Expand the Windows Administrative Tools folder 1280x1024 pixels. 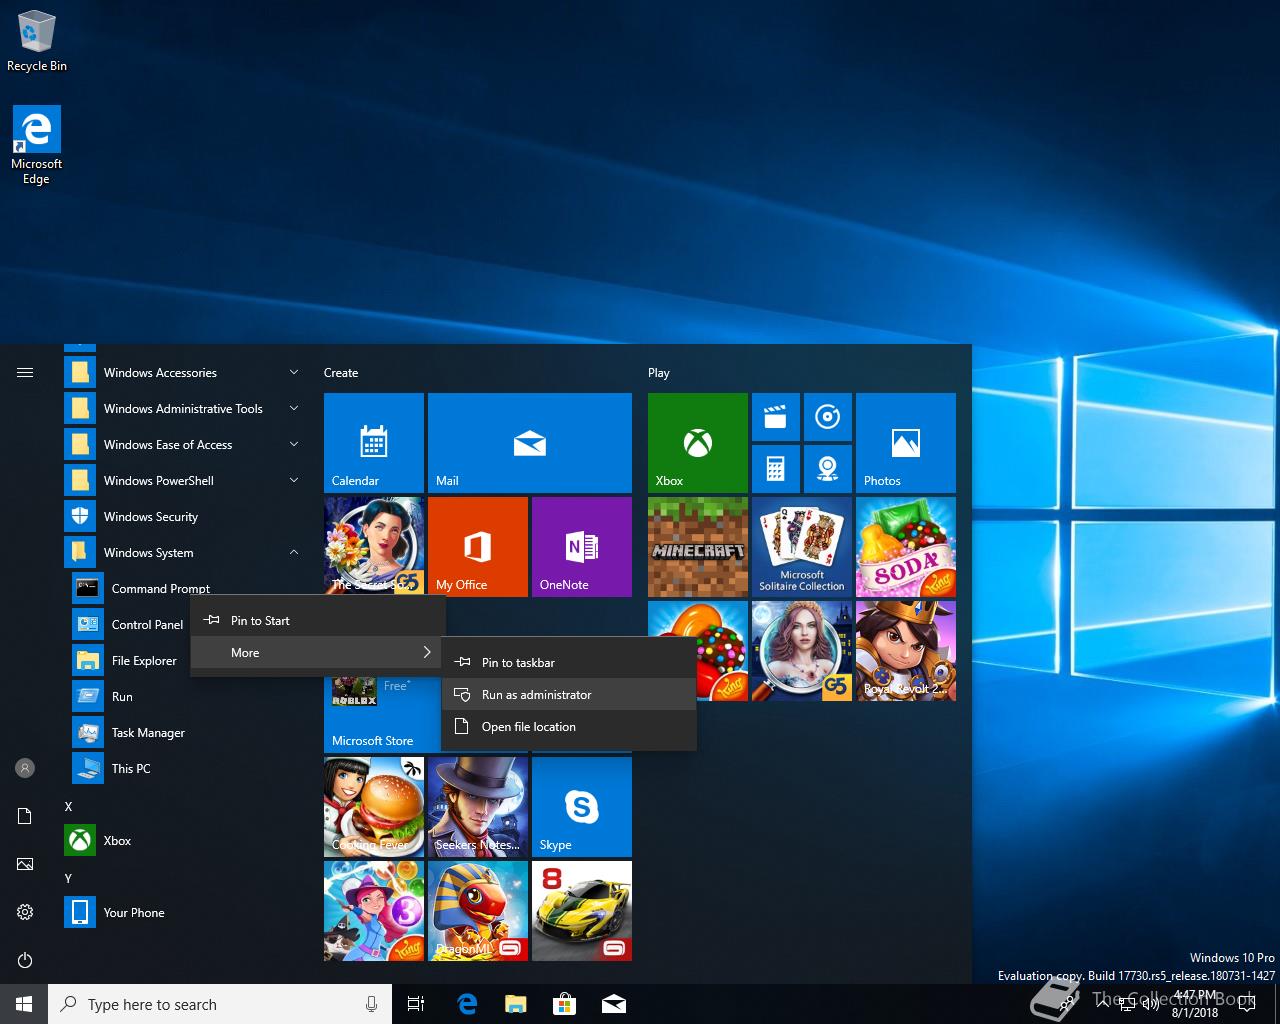point(186,409)
